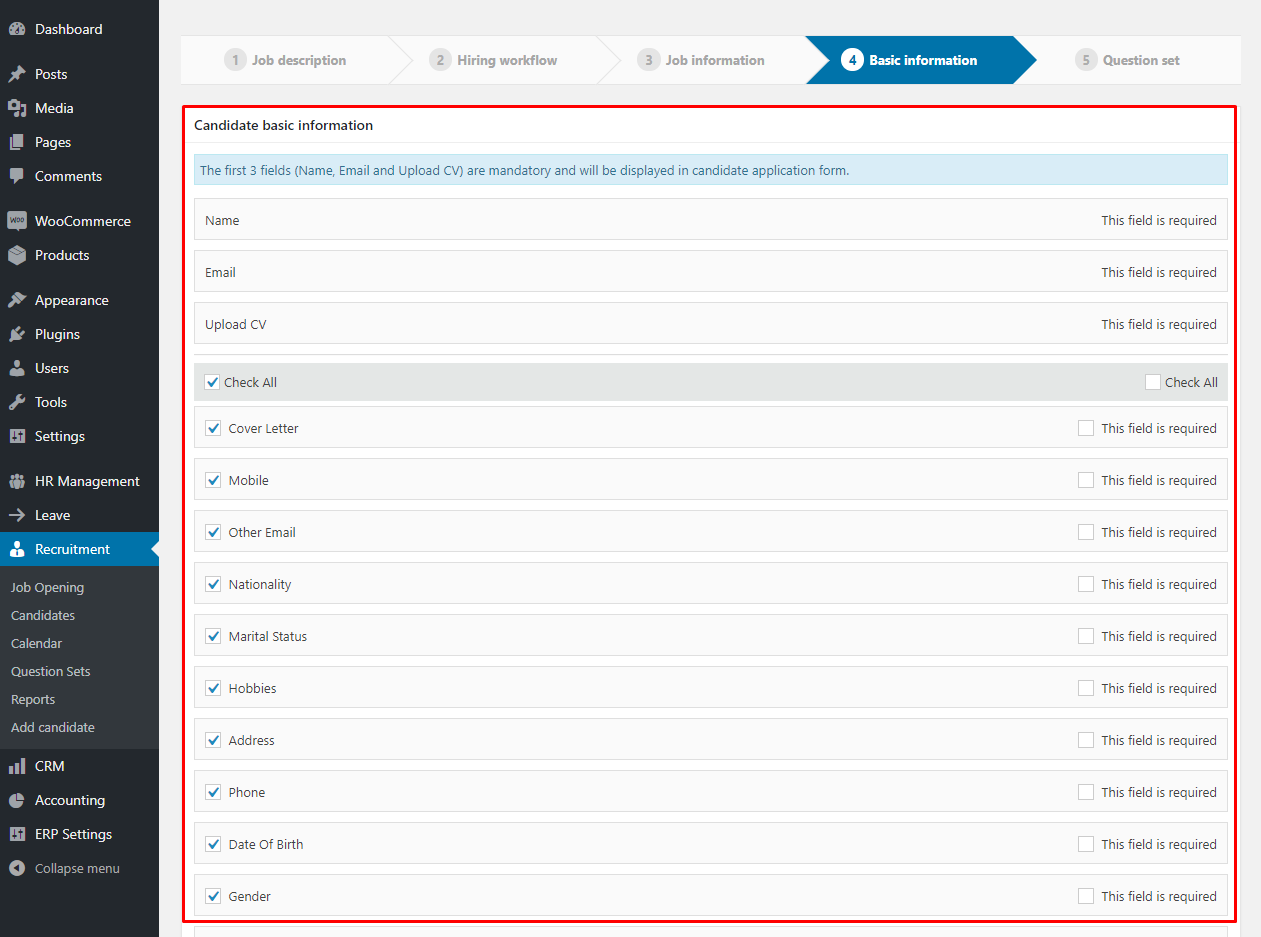Click the Products box icon
Screen dimensions: 1261x937
17,255
